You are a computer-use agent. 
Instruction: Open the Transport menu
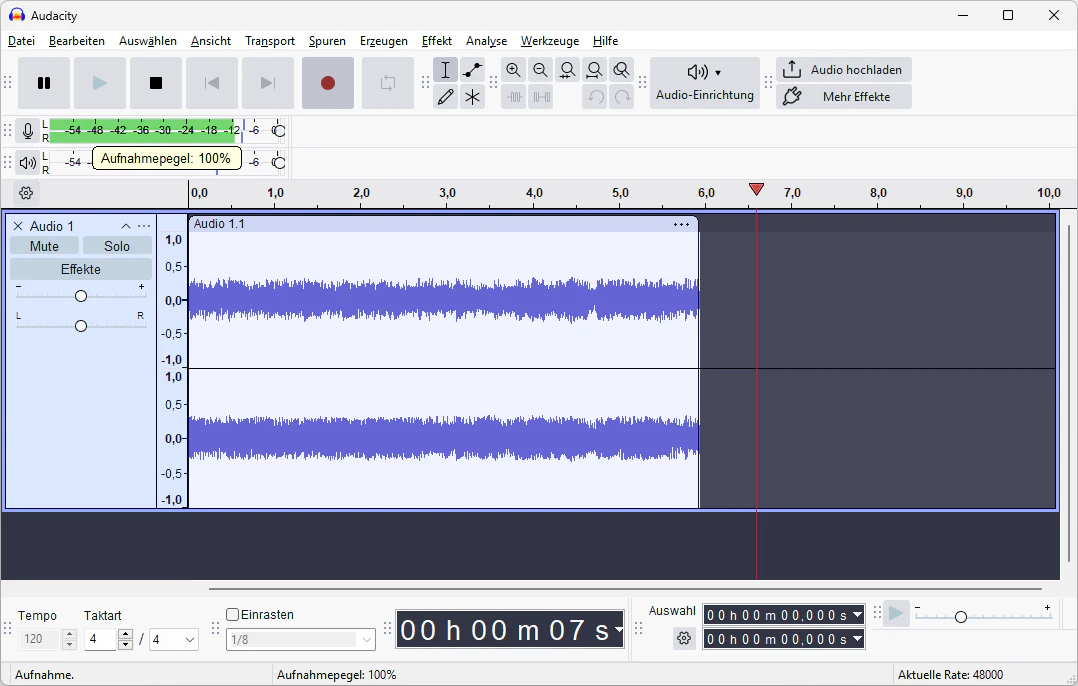[x=270, y=41]
